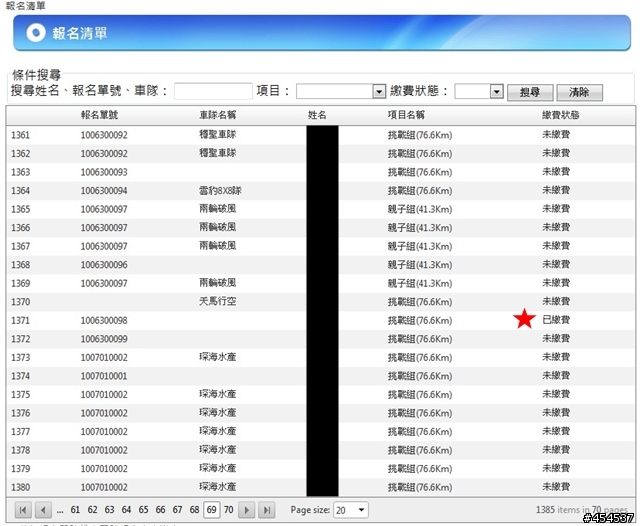Click the previous page arrow
The width and height of the screenshot is (640, 526).
42,510
